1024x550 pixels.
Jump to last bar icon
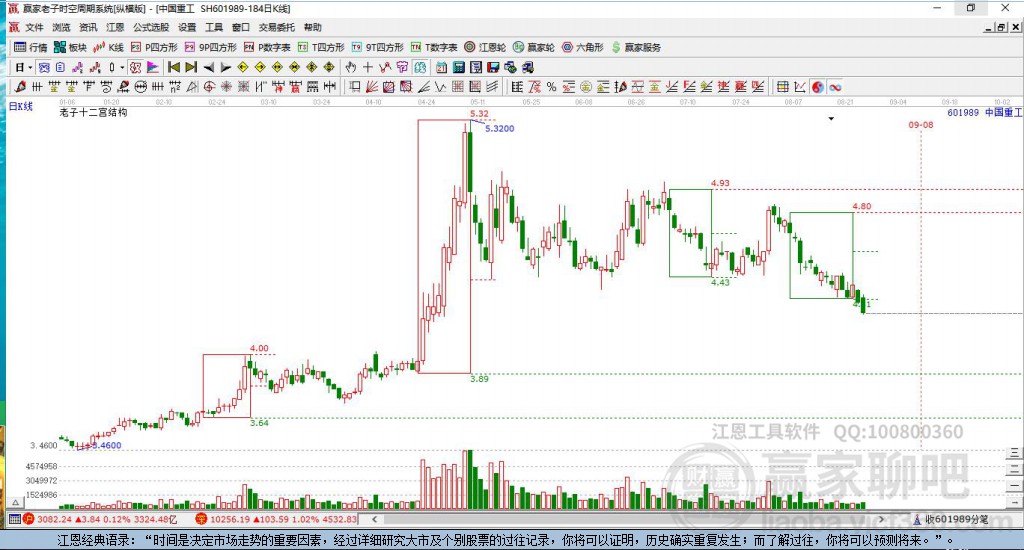(x=191, y=67)
